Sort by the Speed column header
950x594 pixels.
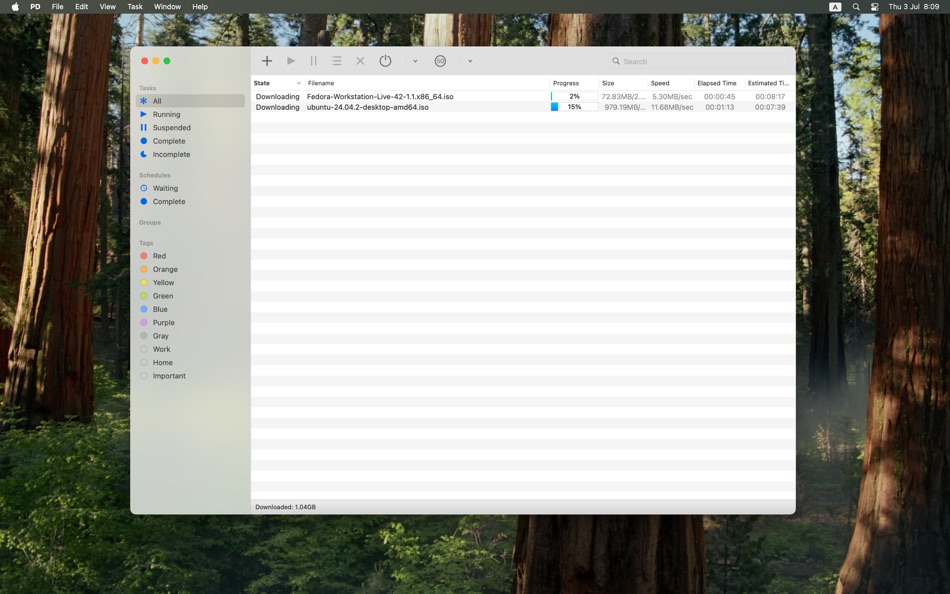point(671,83)
